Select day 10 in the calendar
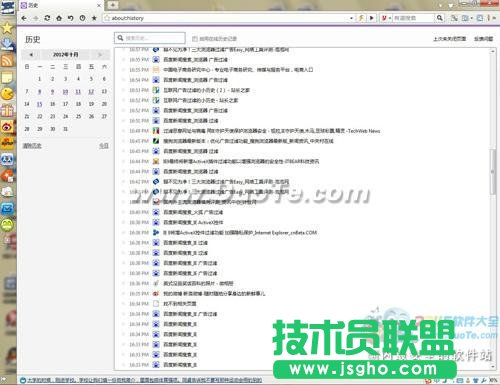Image resolution: width=500 pixels, height=385 pixels. (x=65, y=92)
